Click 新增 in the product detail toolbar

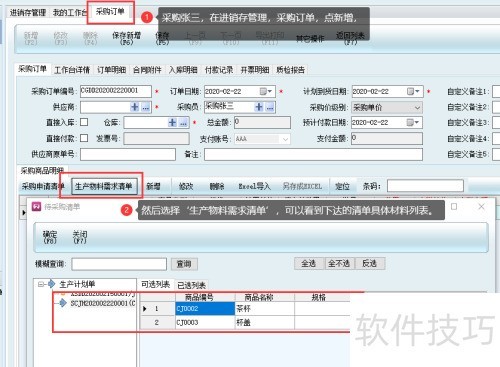(x=153, y=186)
